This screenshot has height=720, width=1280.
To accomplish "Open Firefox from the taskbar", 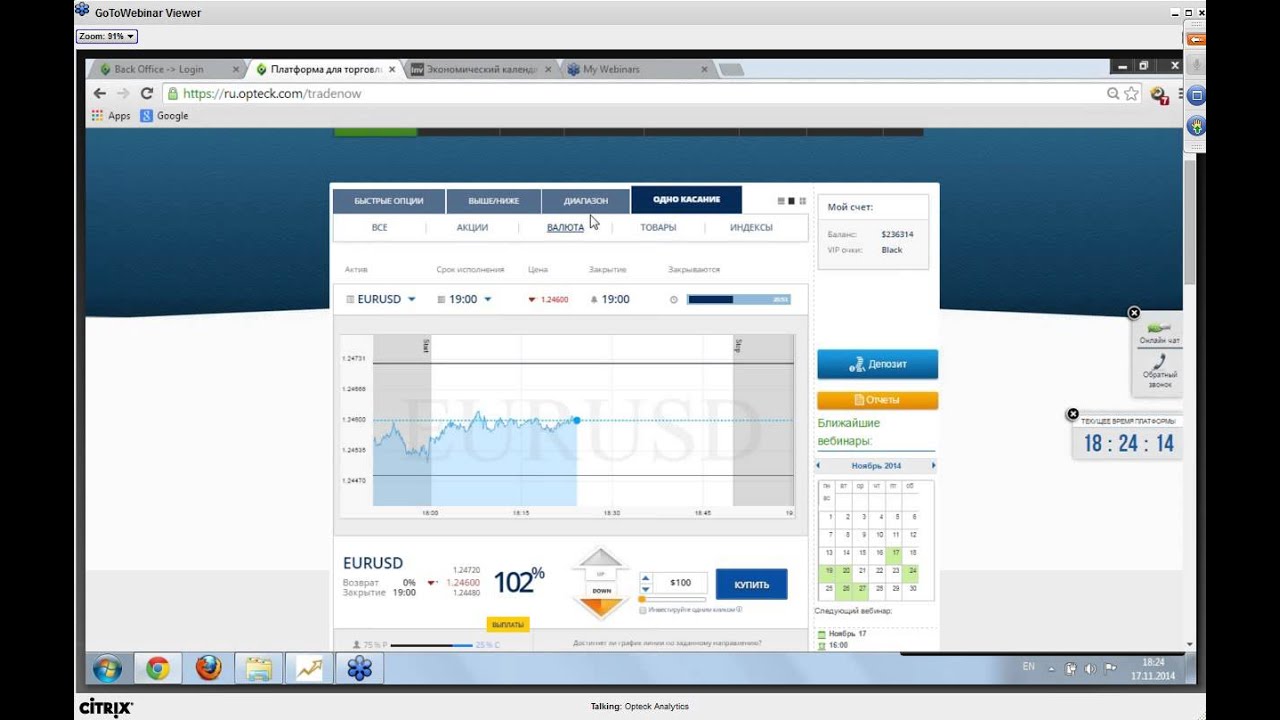I will (208, 668).
